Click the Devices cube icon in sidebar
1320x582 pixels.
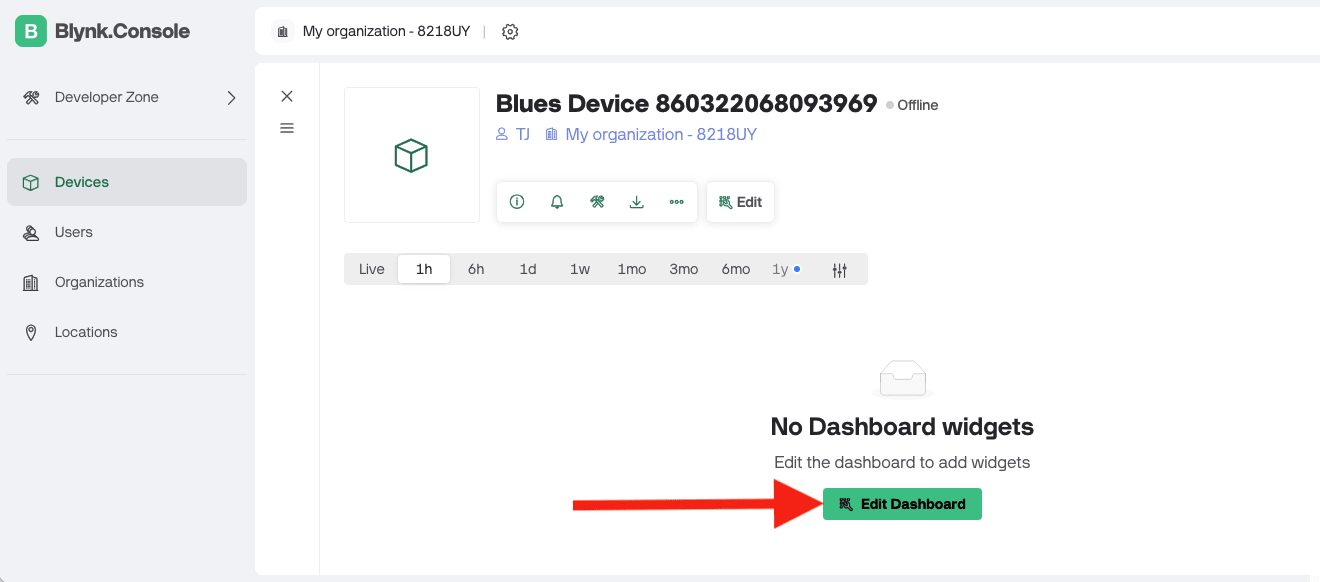coord(31,182)
